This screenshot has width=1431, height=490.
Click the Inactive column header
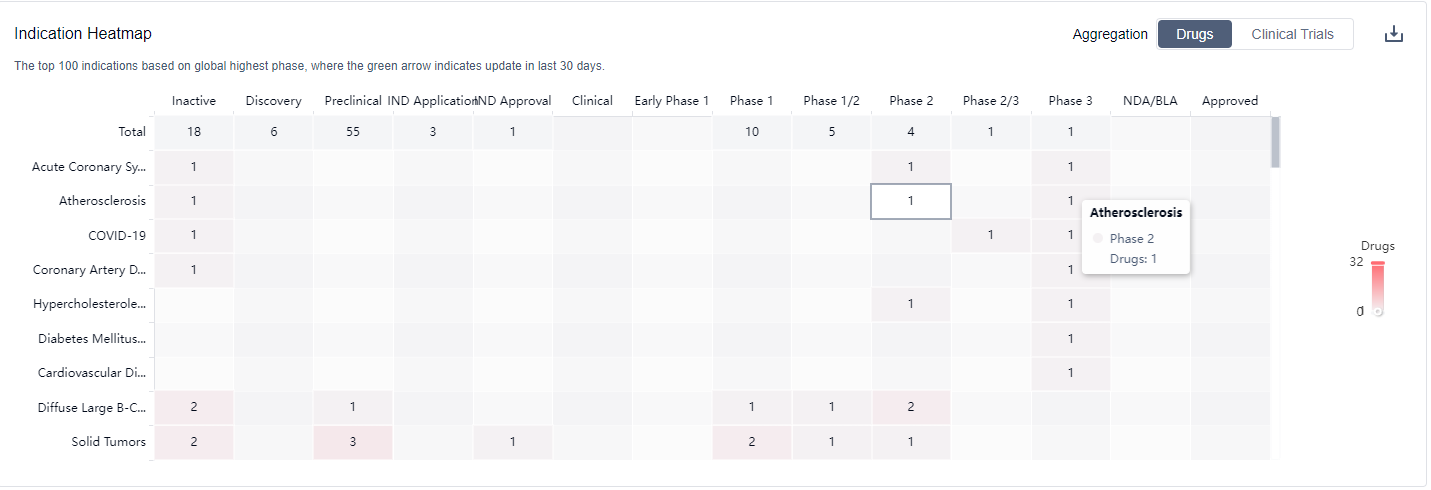tap(193, 101)
